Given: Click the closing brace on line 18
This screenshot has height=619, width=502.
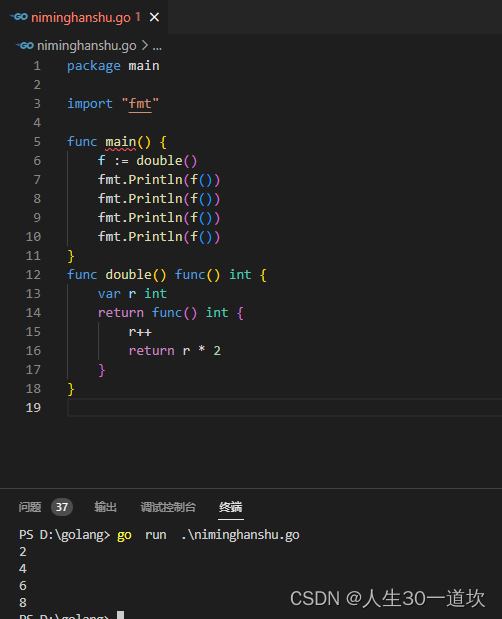Looking at the screenshot, I should click(71, 389).
